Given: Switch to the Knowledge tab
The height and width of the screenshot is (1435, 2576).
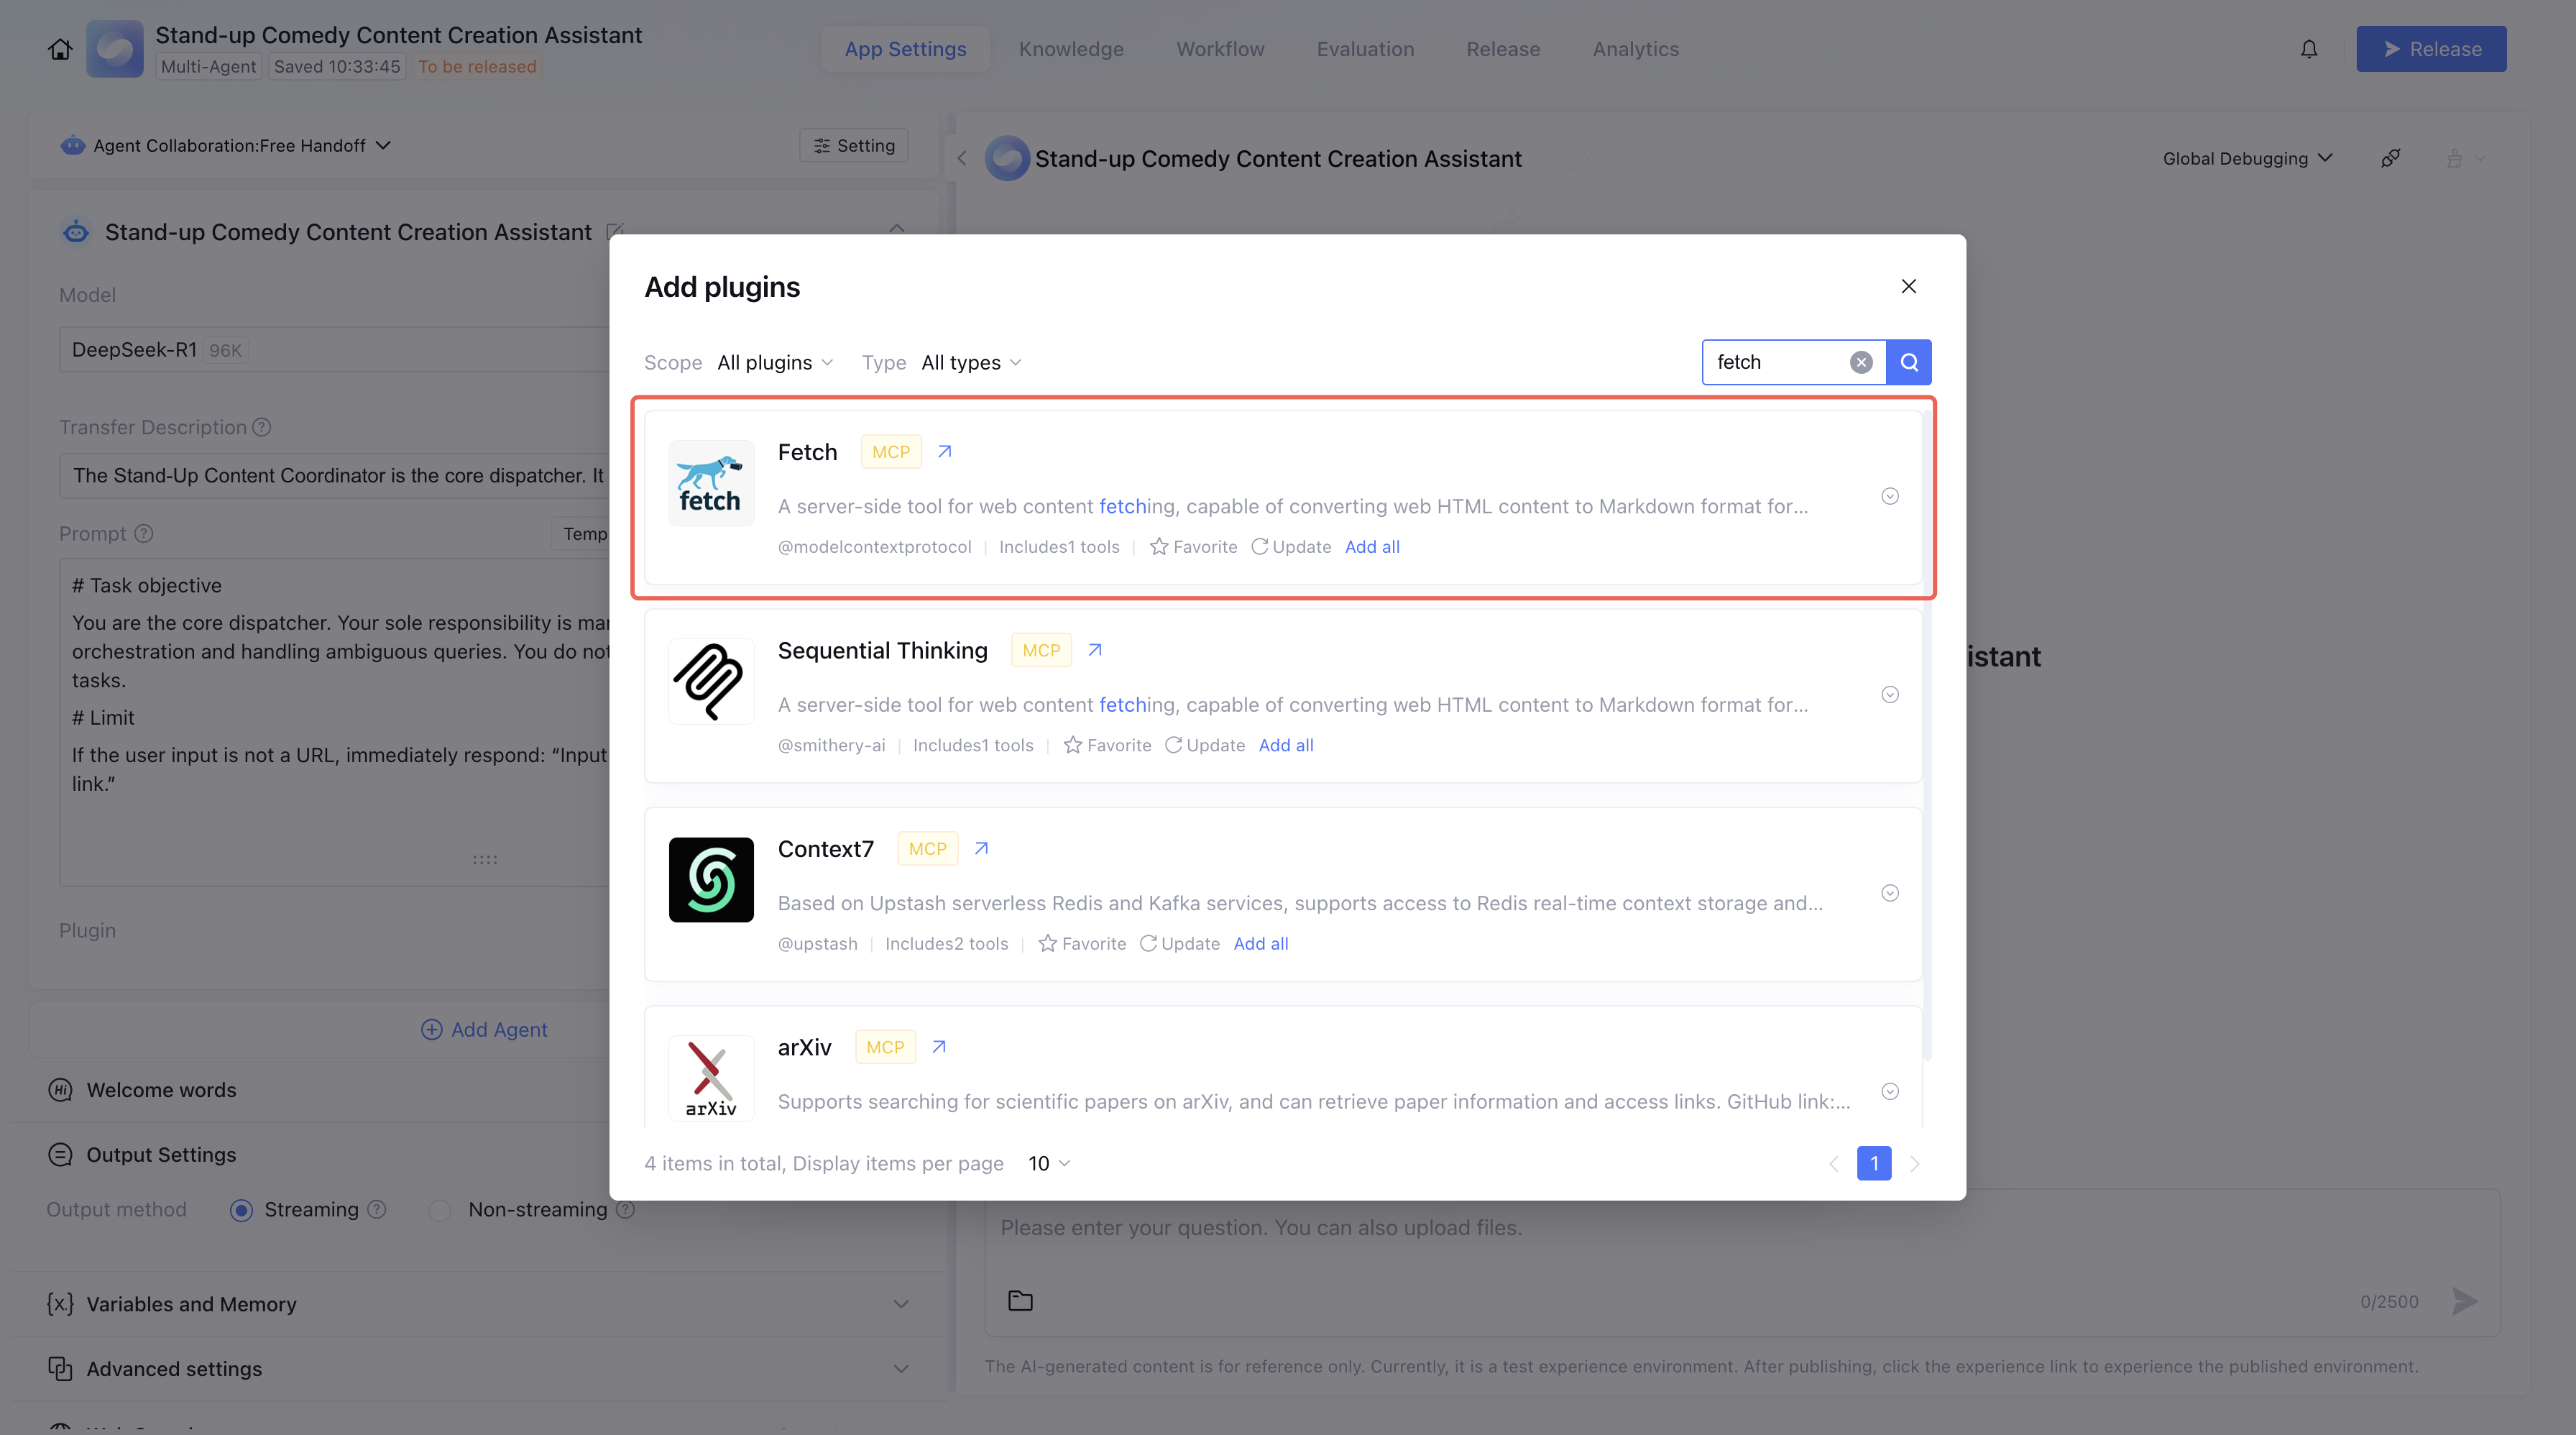Looking at the screenshot, I should tap(1070, 49).
